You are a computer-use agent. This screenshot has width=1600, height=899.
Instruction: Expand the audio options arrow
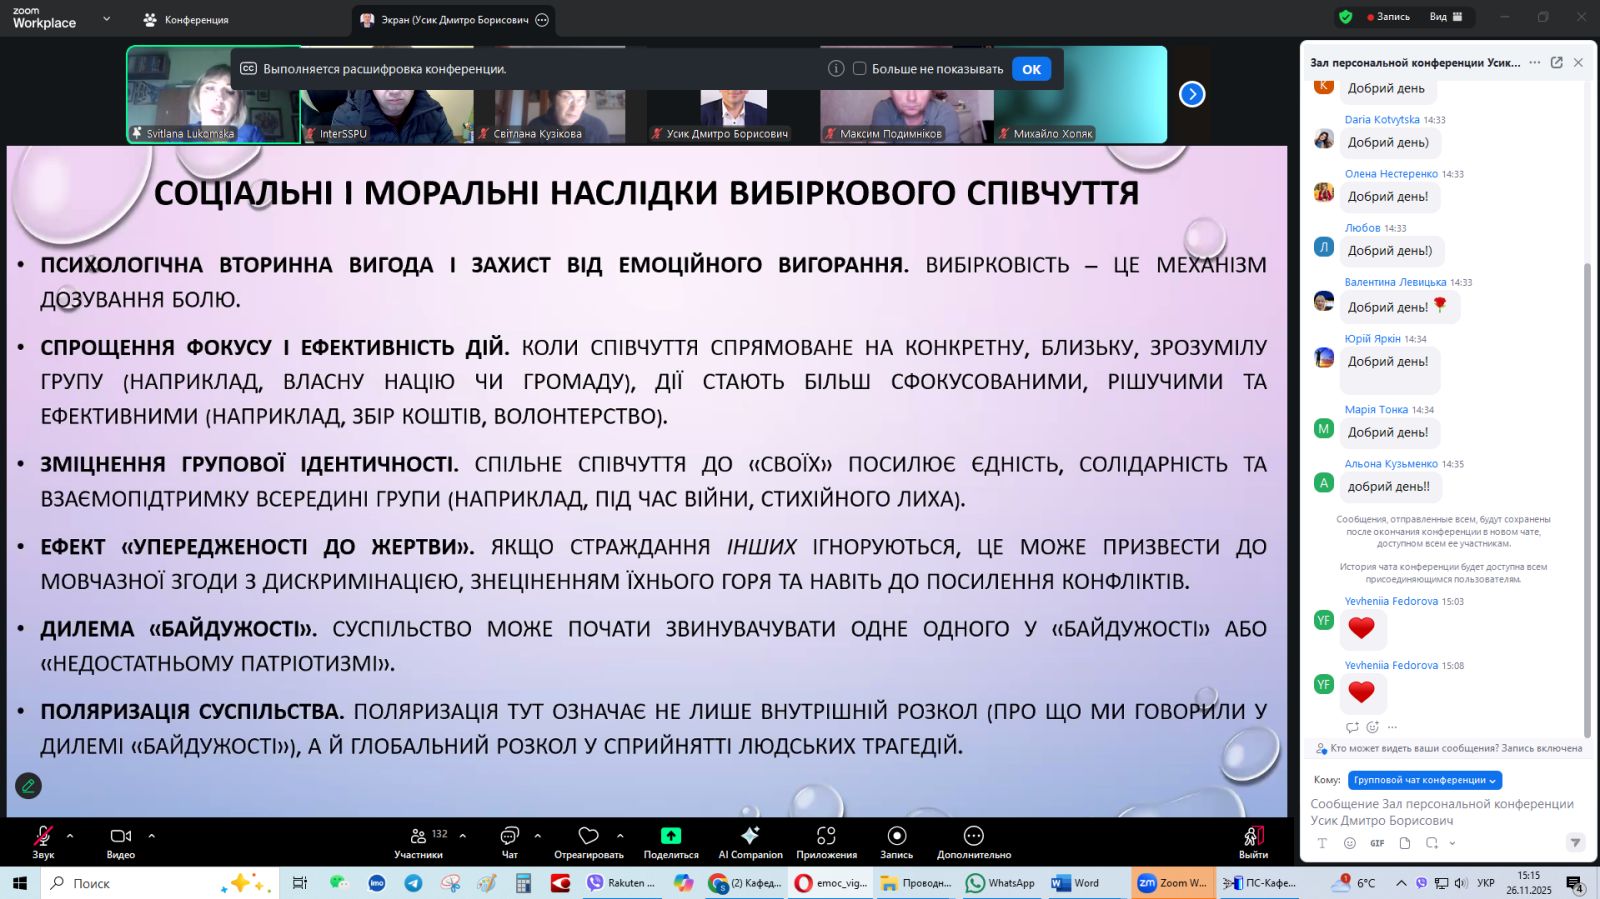tap(70, 835)
